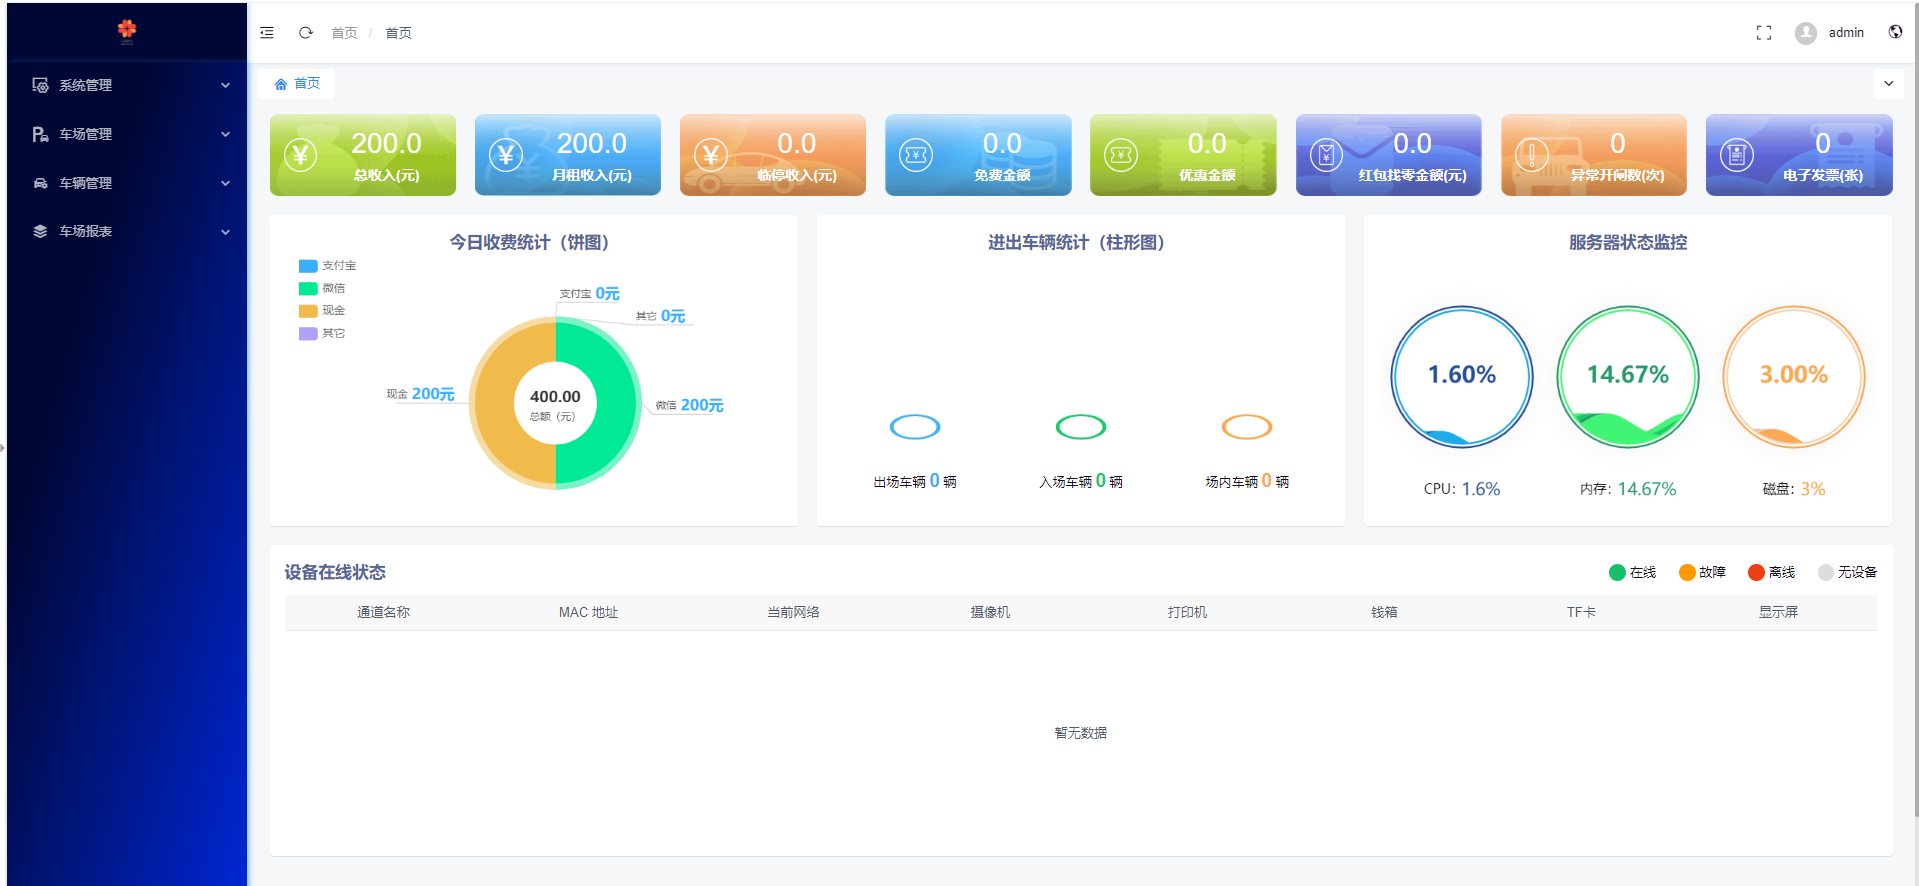Click the invoice icon on 电子发票 card

(x=1736, y=155)
